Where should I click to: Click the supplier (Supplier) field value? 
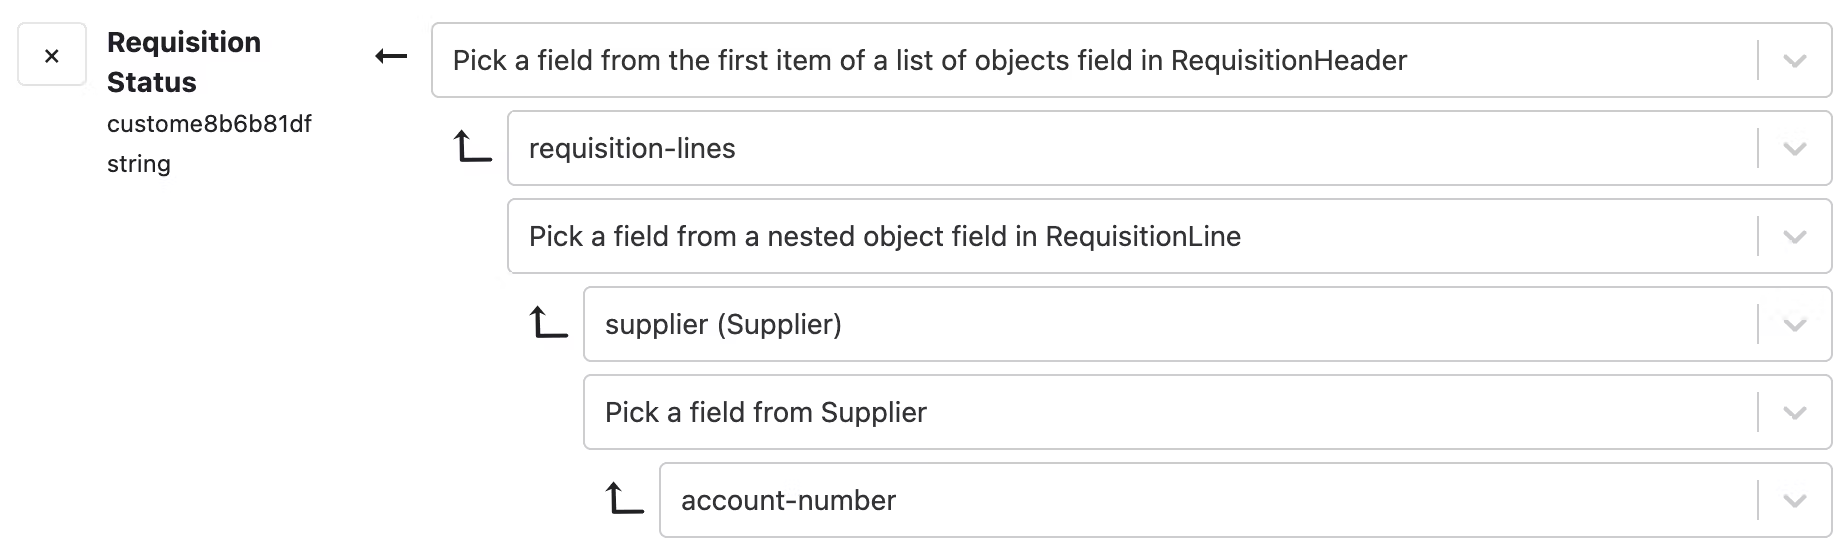pyautogui.click(x=723, y=325)
